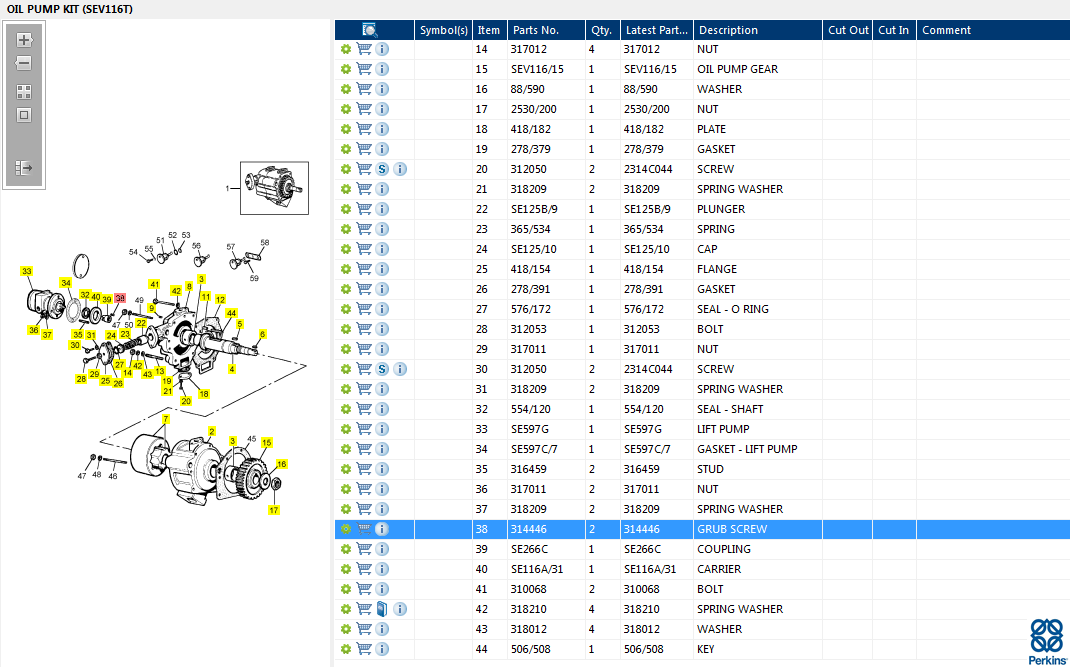This screenshot has width=1070, height=667.
Task: Add KEY 506/508 to cart
Action: (x=364, y=649)
